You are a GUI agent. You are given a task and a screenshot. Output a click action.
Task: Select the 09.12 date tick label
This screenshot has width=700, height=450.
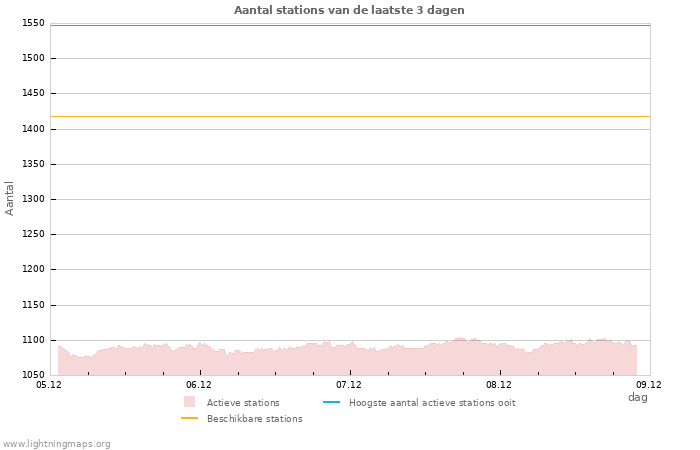(x=649, y=384)
